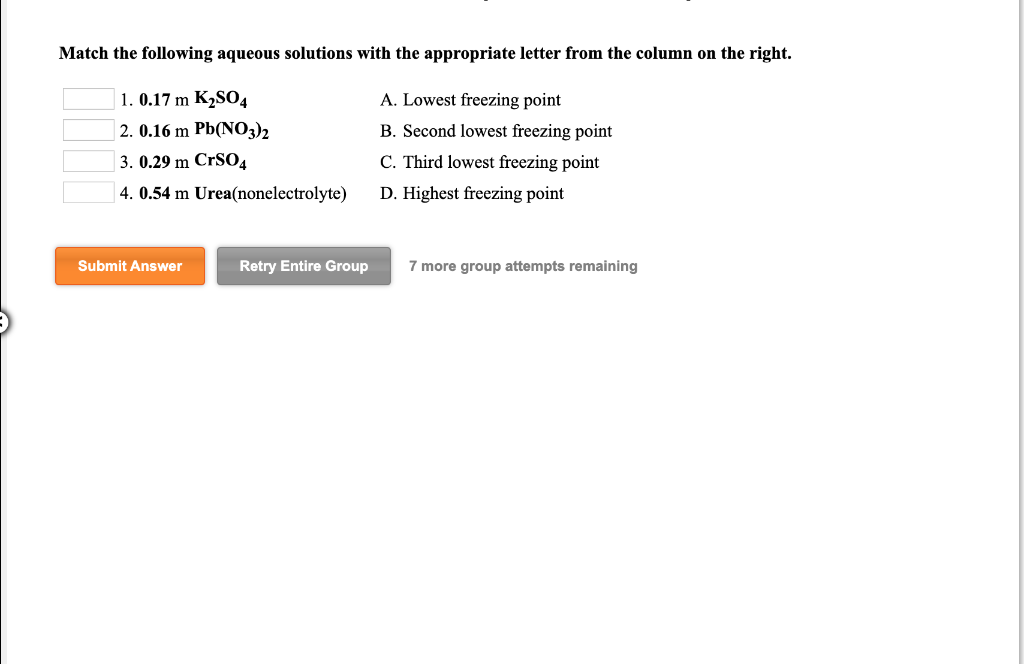1024x664 pixels.
Task: Select option C Third lowest freezing point text
Action: (x=490, y=162)
